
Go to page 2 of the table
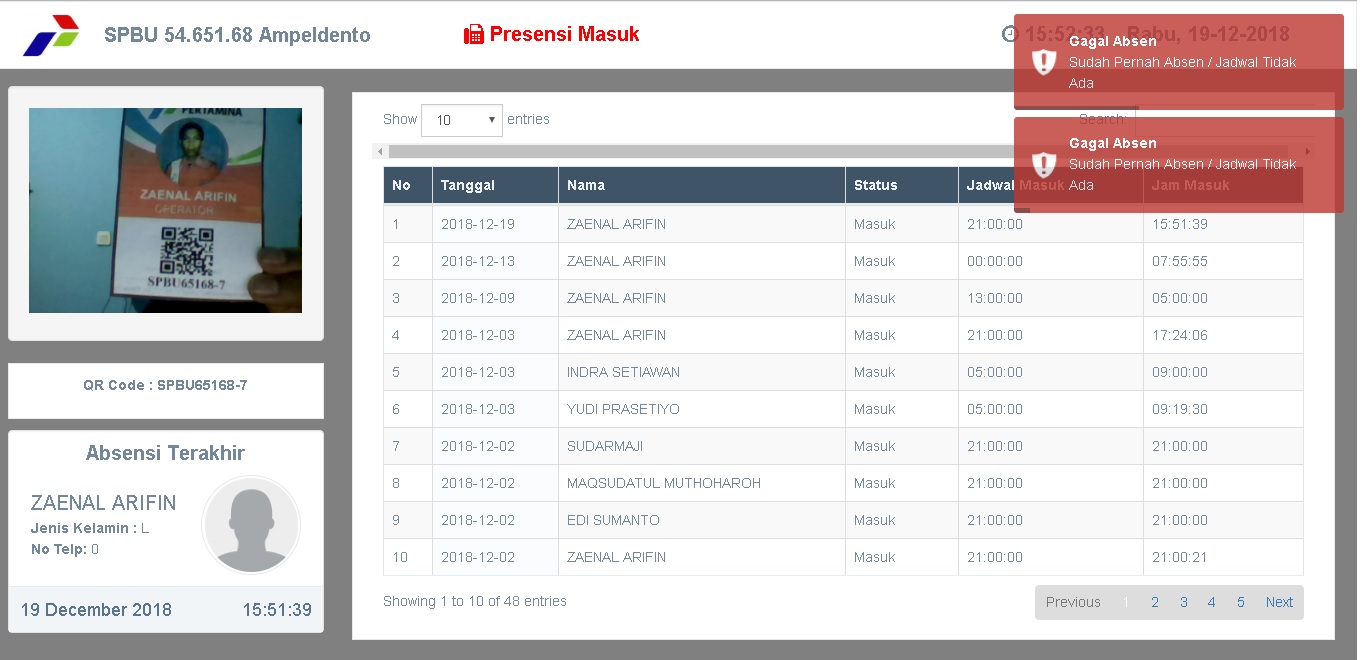1154,602
